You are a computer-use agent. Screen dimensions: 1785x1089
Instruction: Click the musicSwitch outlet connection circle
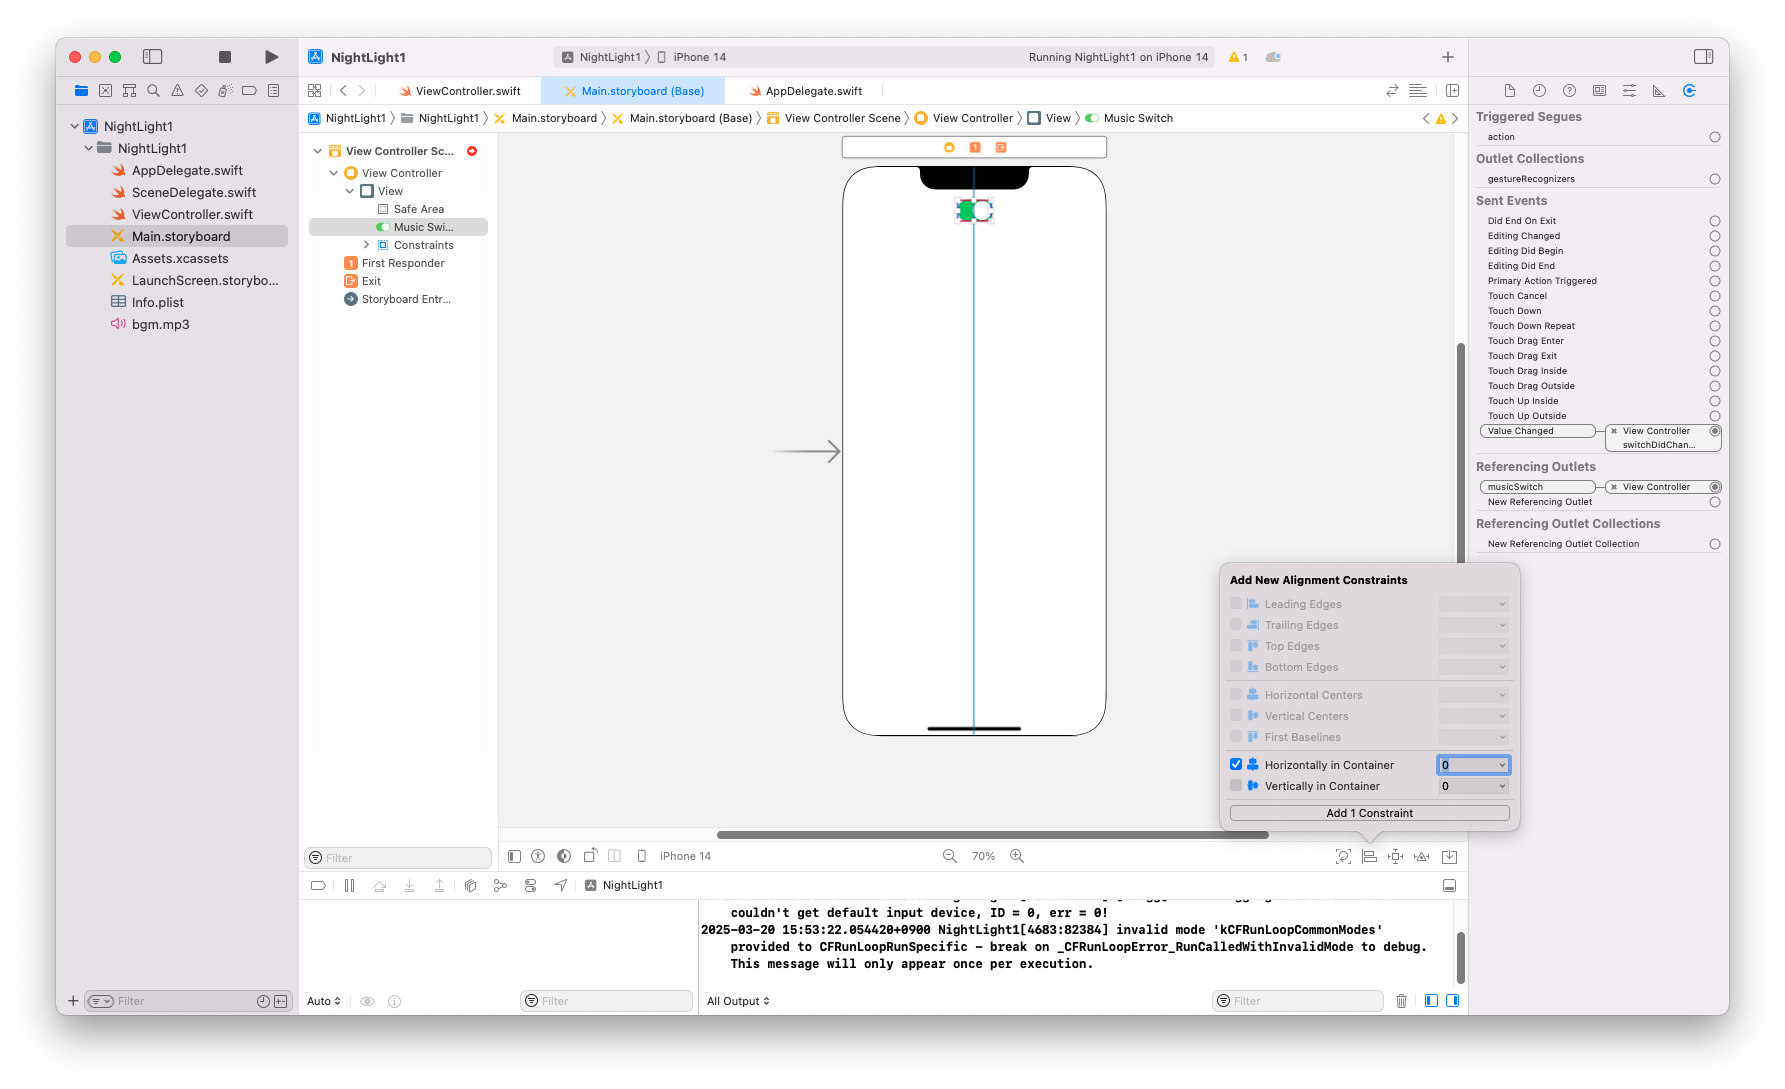click(x=1715, y=487)
